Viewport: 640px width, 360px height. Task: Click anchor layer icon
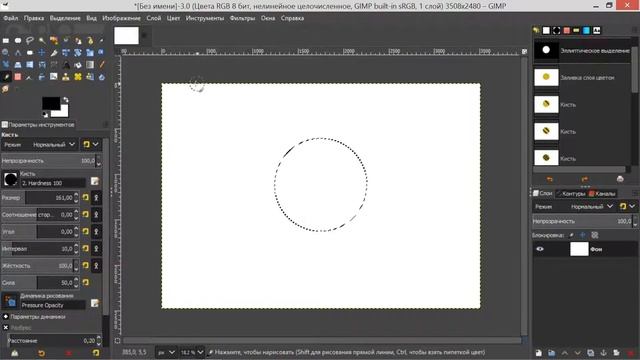coord(604,353)
